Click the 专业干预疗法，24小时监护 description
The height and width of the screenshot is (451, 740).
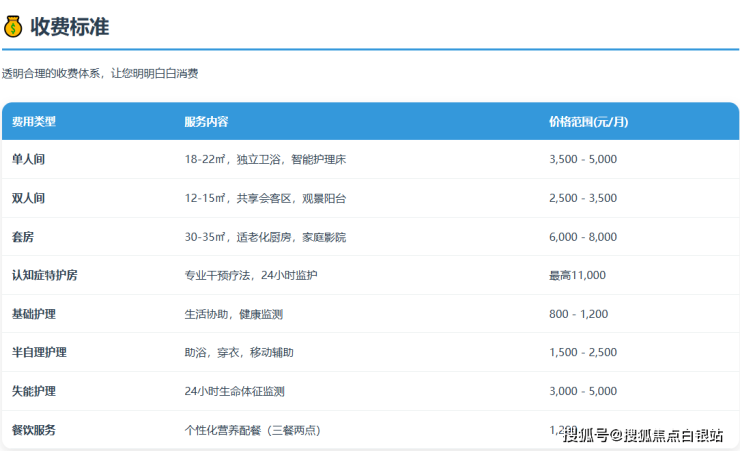(x=251, y=276)
